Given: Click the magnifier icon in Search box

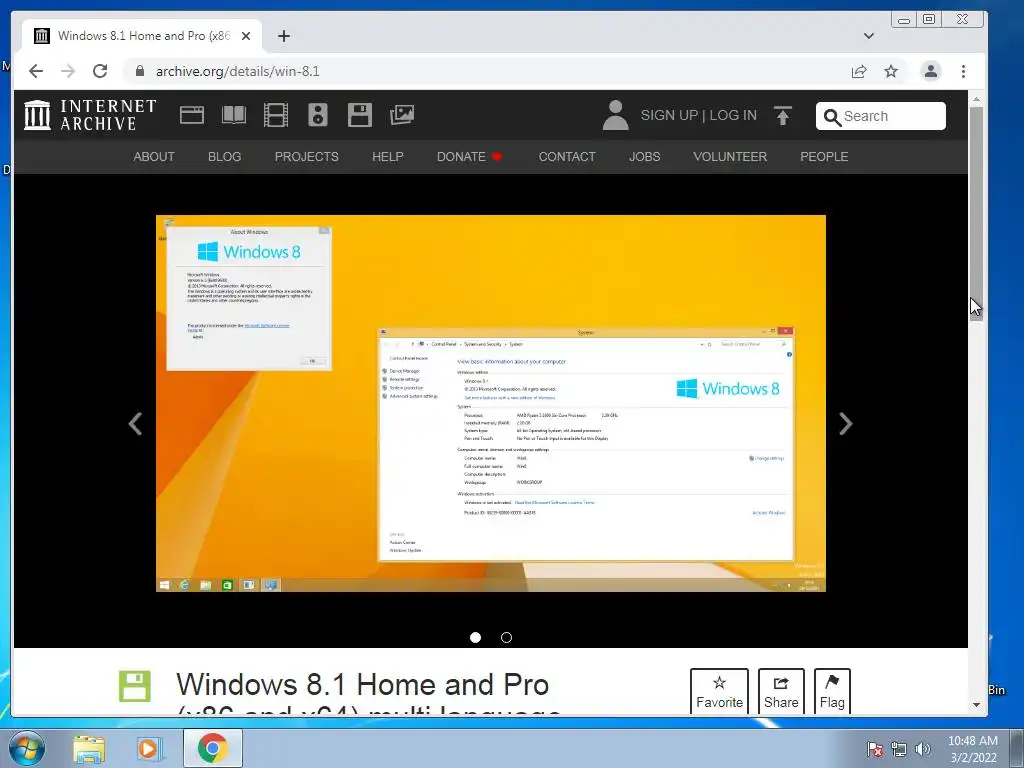Looking at the screenshot, I should [832, 117].
